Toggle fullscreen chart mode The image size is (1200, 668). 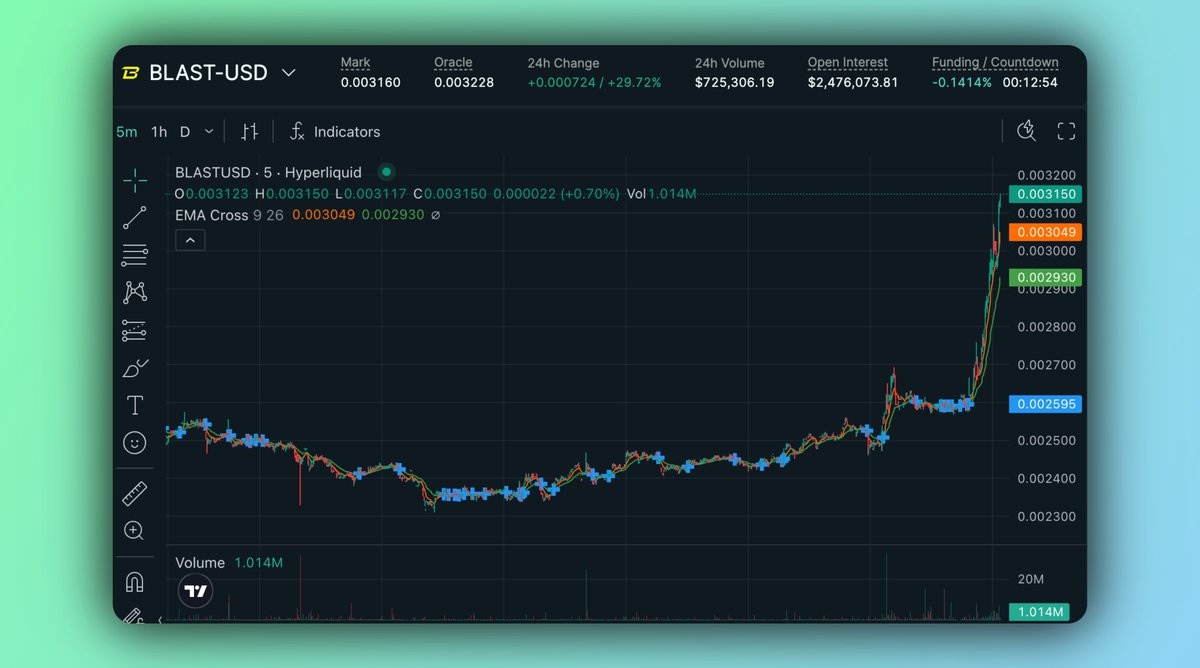[1066, 131]
